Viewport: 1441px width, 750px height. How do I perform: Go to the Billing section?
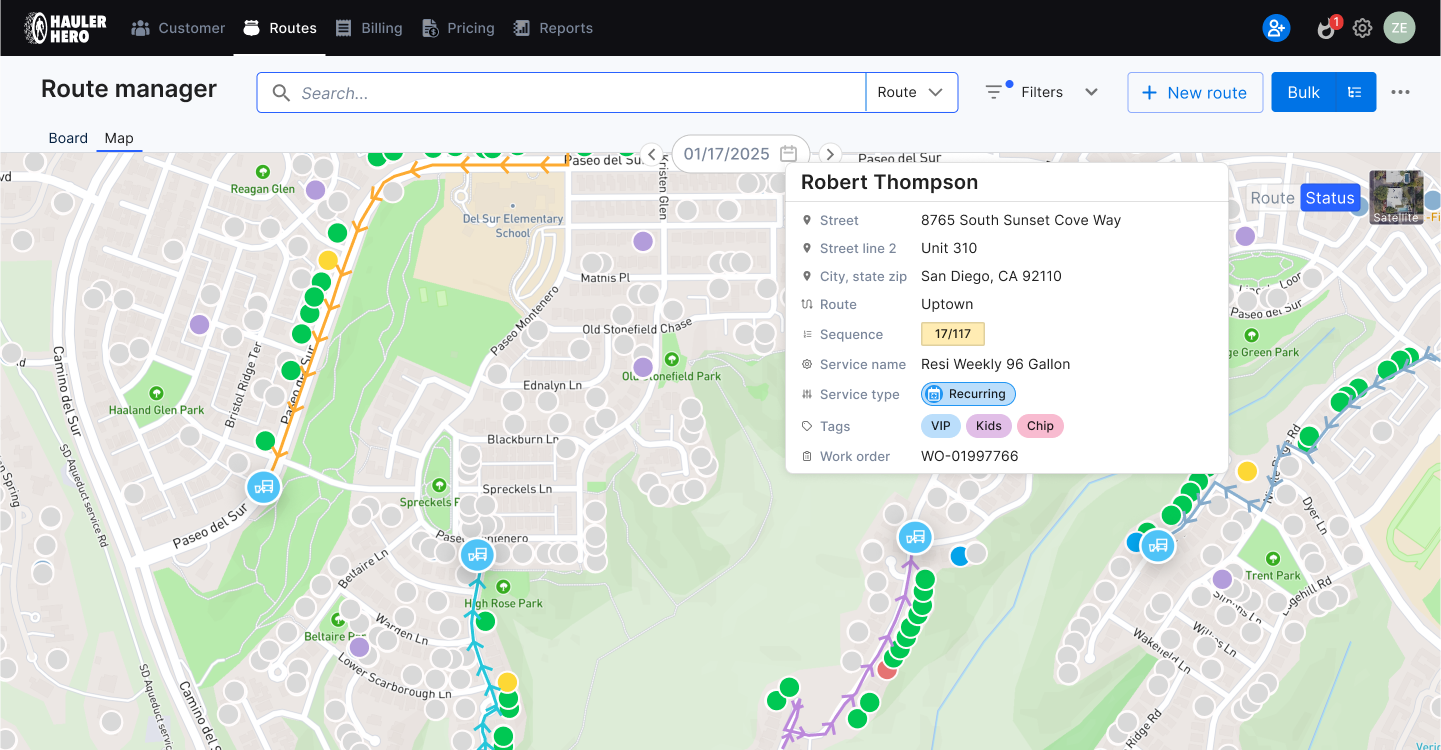click(x=369, y=28)
